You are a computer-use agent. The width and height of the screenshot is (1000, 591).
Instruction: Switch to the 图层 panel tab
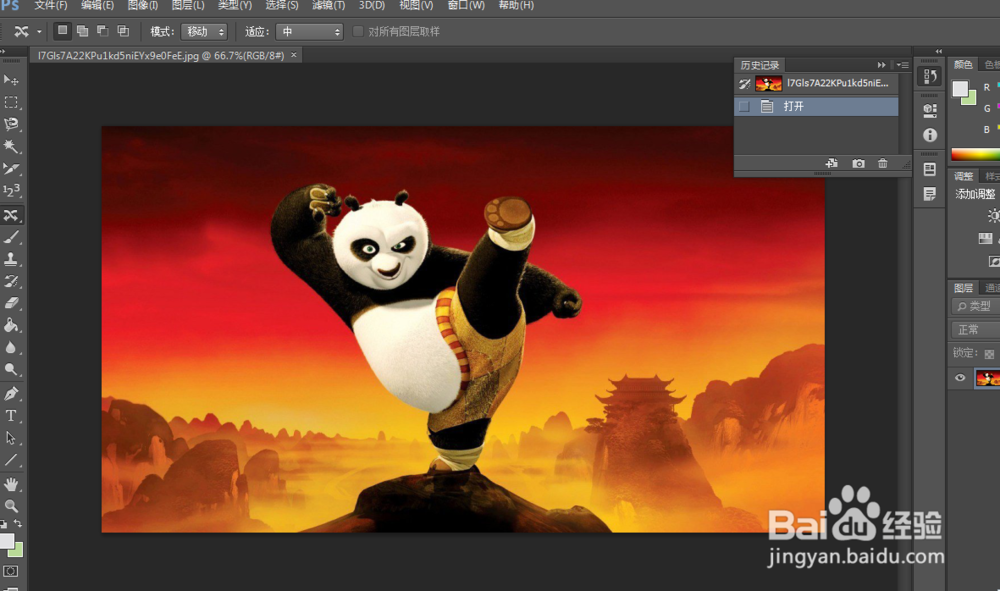(963, 288)
